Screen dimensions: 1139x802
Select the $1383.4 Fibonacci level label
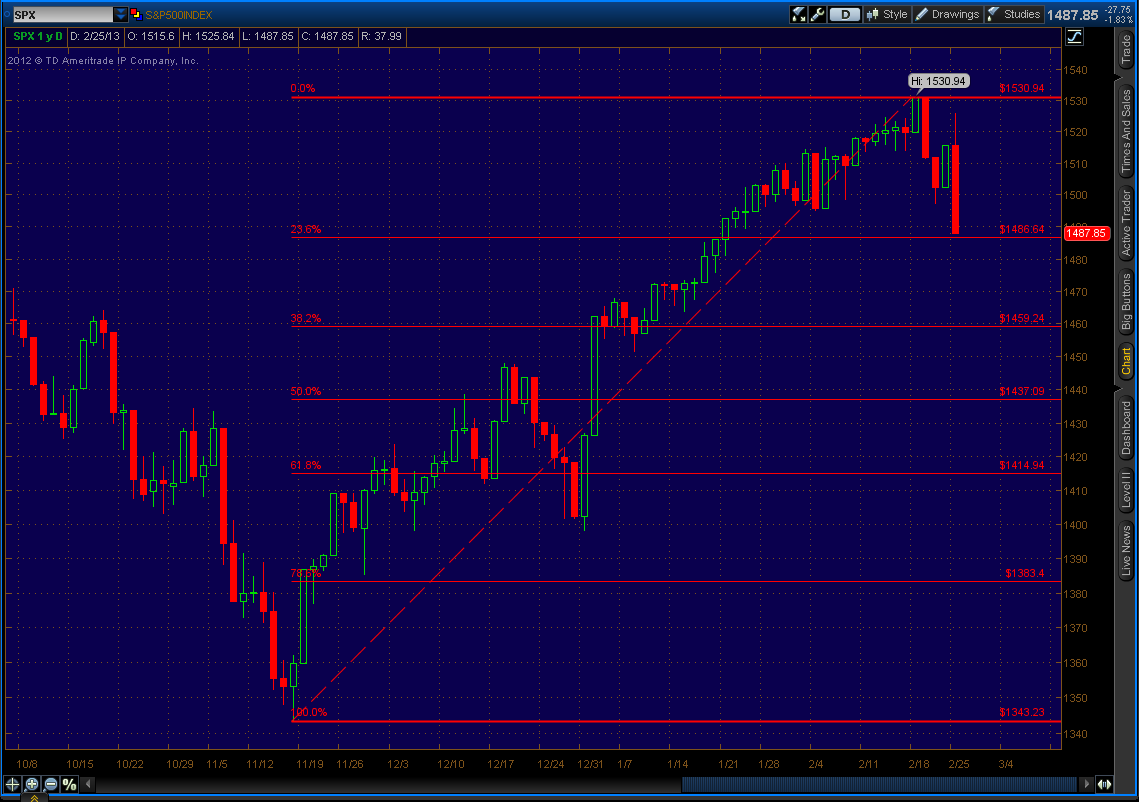tap(1024, 573)
